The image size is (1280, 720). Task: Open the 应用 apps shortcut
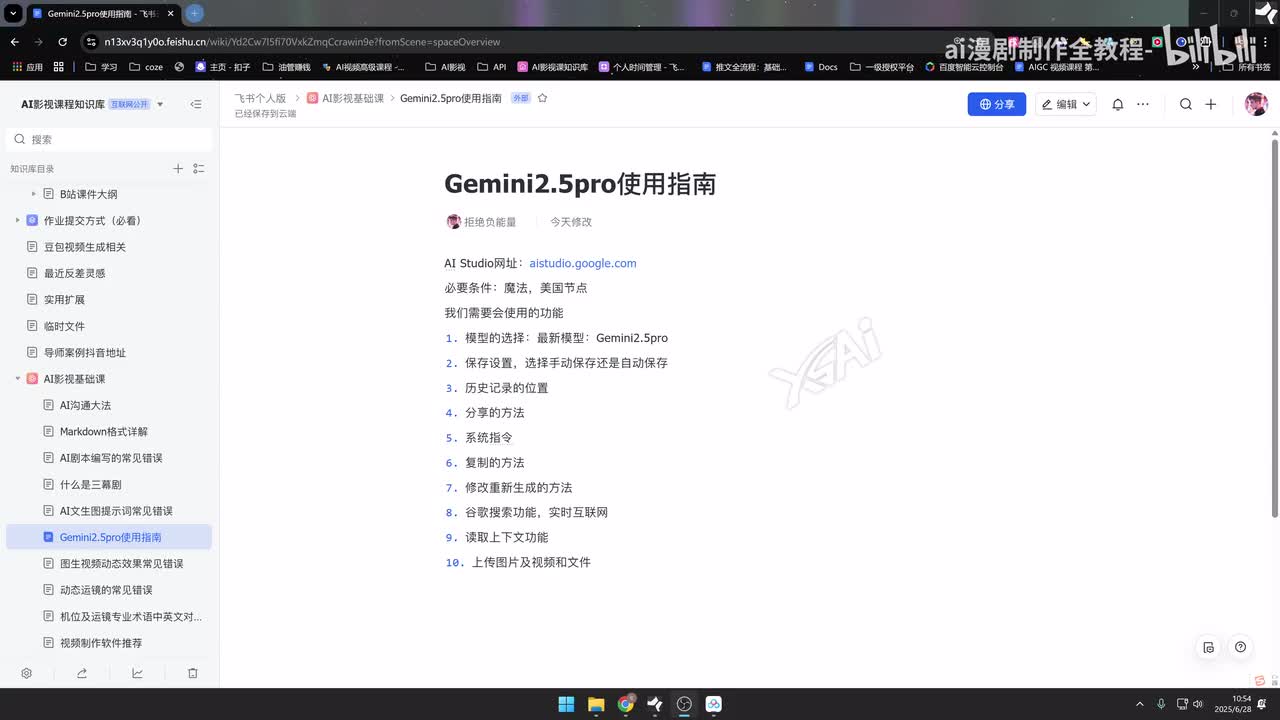click(27, 67)
